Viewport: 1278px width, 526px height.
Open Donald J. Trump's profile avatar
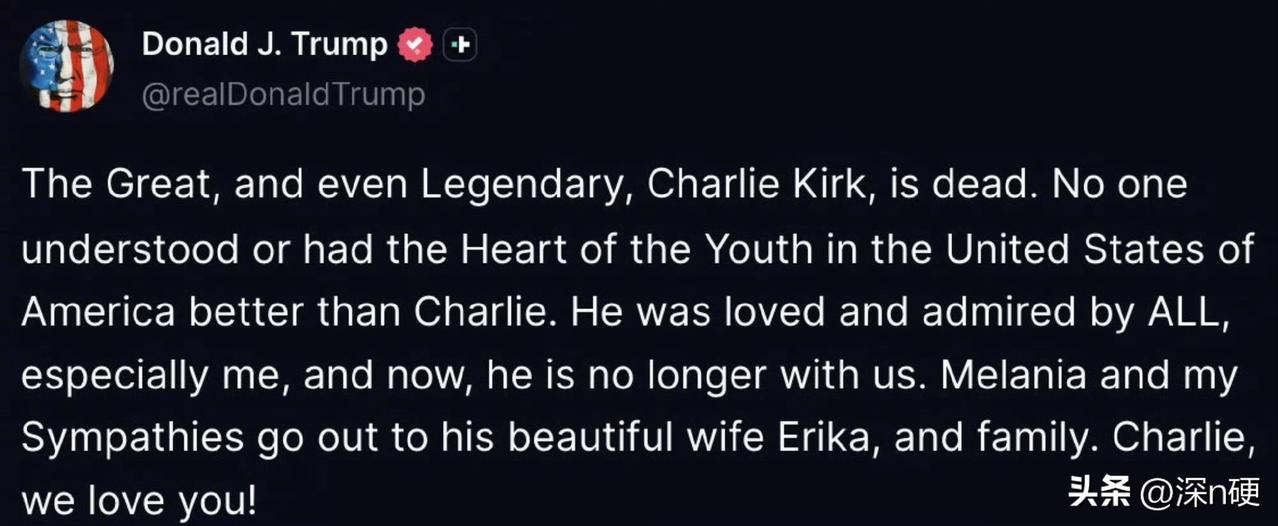pyautogui.click(x=67, y=66)
